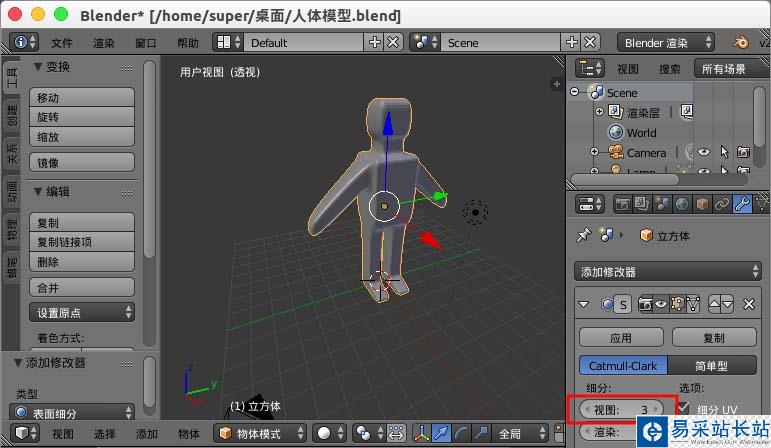The width and height of the screenshot is (771, 448).
Task: Open the 添加修改器 dropdown in properties
Action: coord(668,271)
